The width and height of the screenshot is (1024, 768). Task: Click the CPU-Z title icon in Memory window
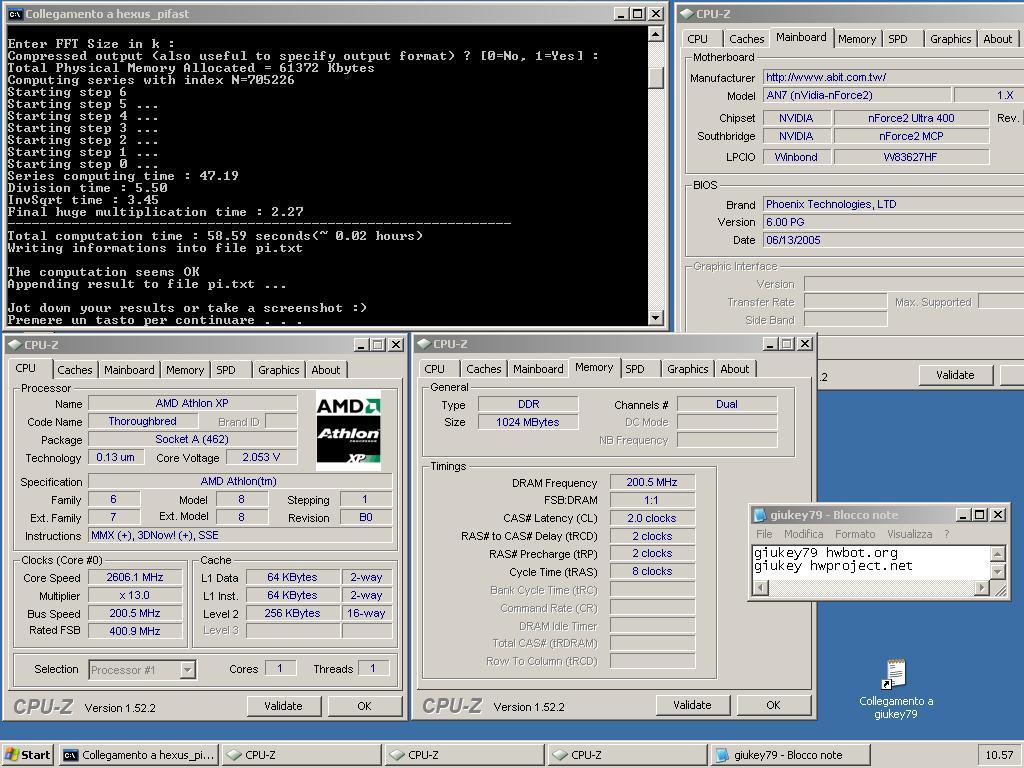(423, 344)
